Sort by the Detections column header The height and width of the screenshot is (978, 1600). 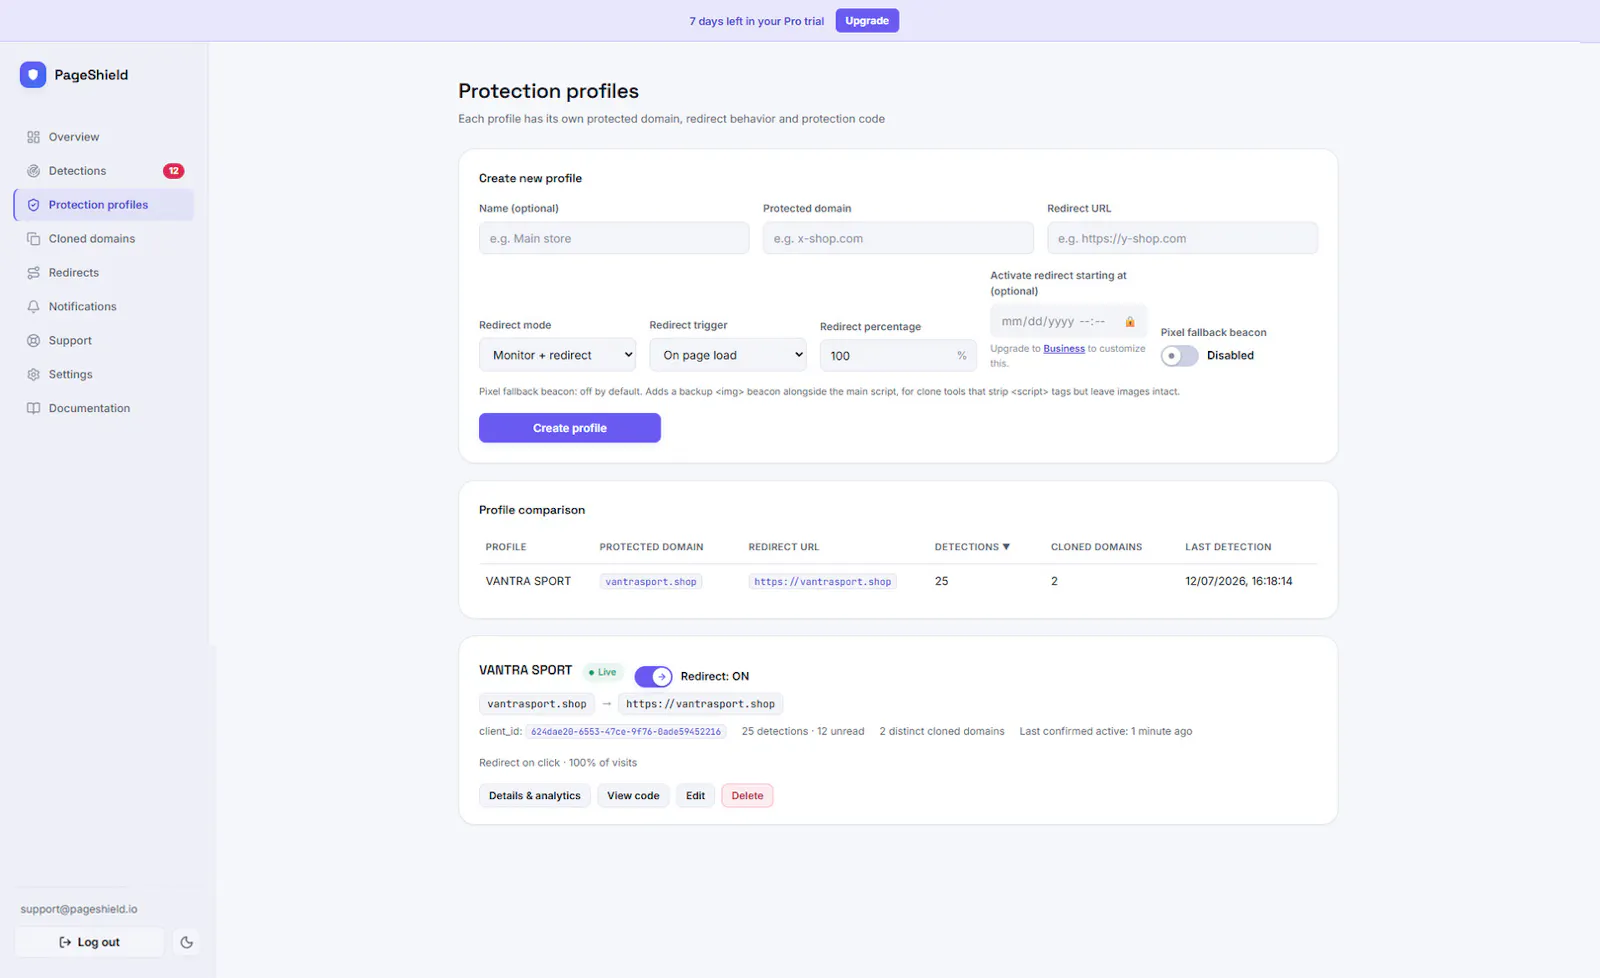click(972, 547)
